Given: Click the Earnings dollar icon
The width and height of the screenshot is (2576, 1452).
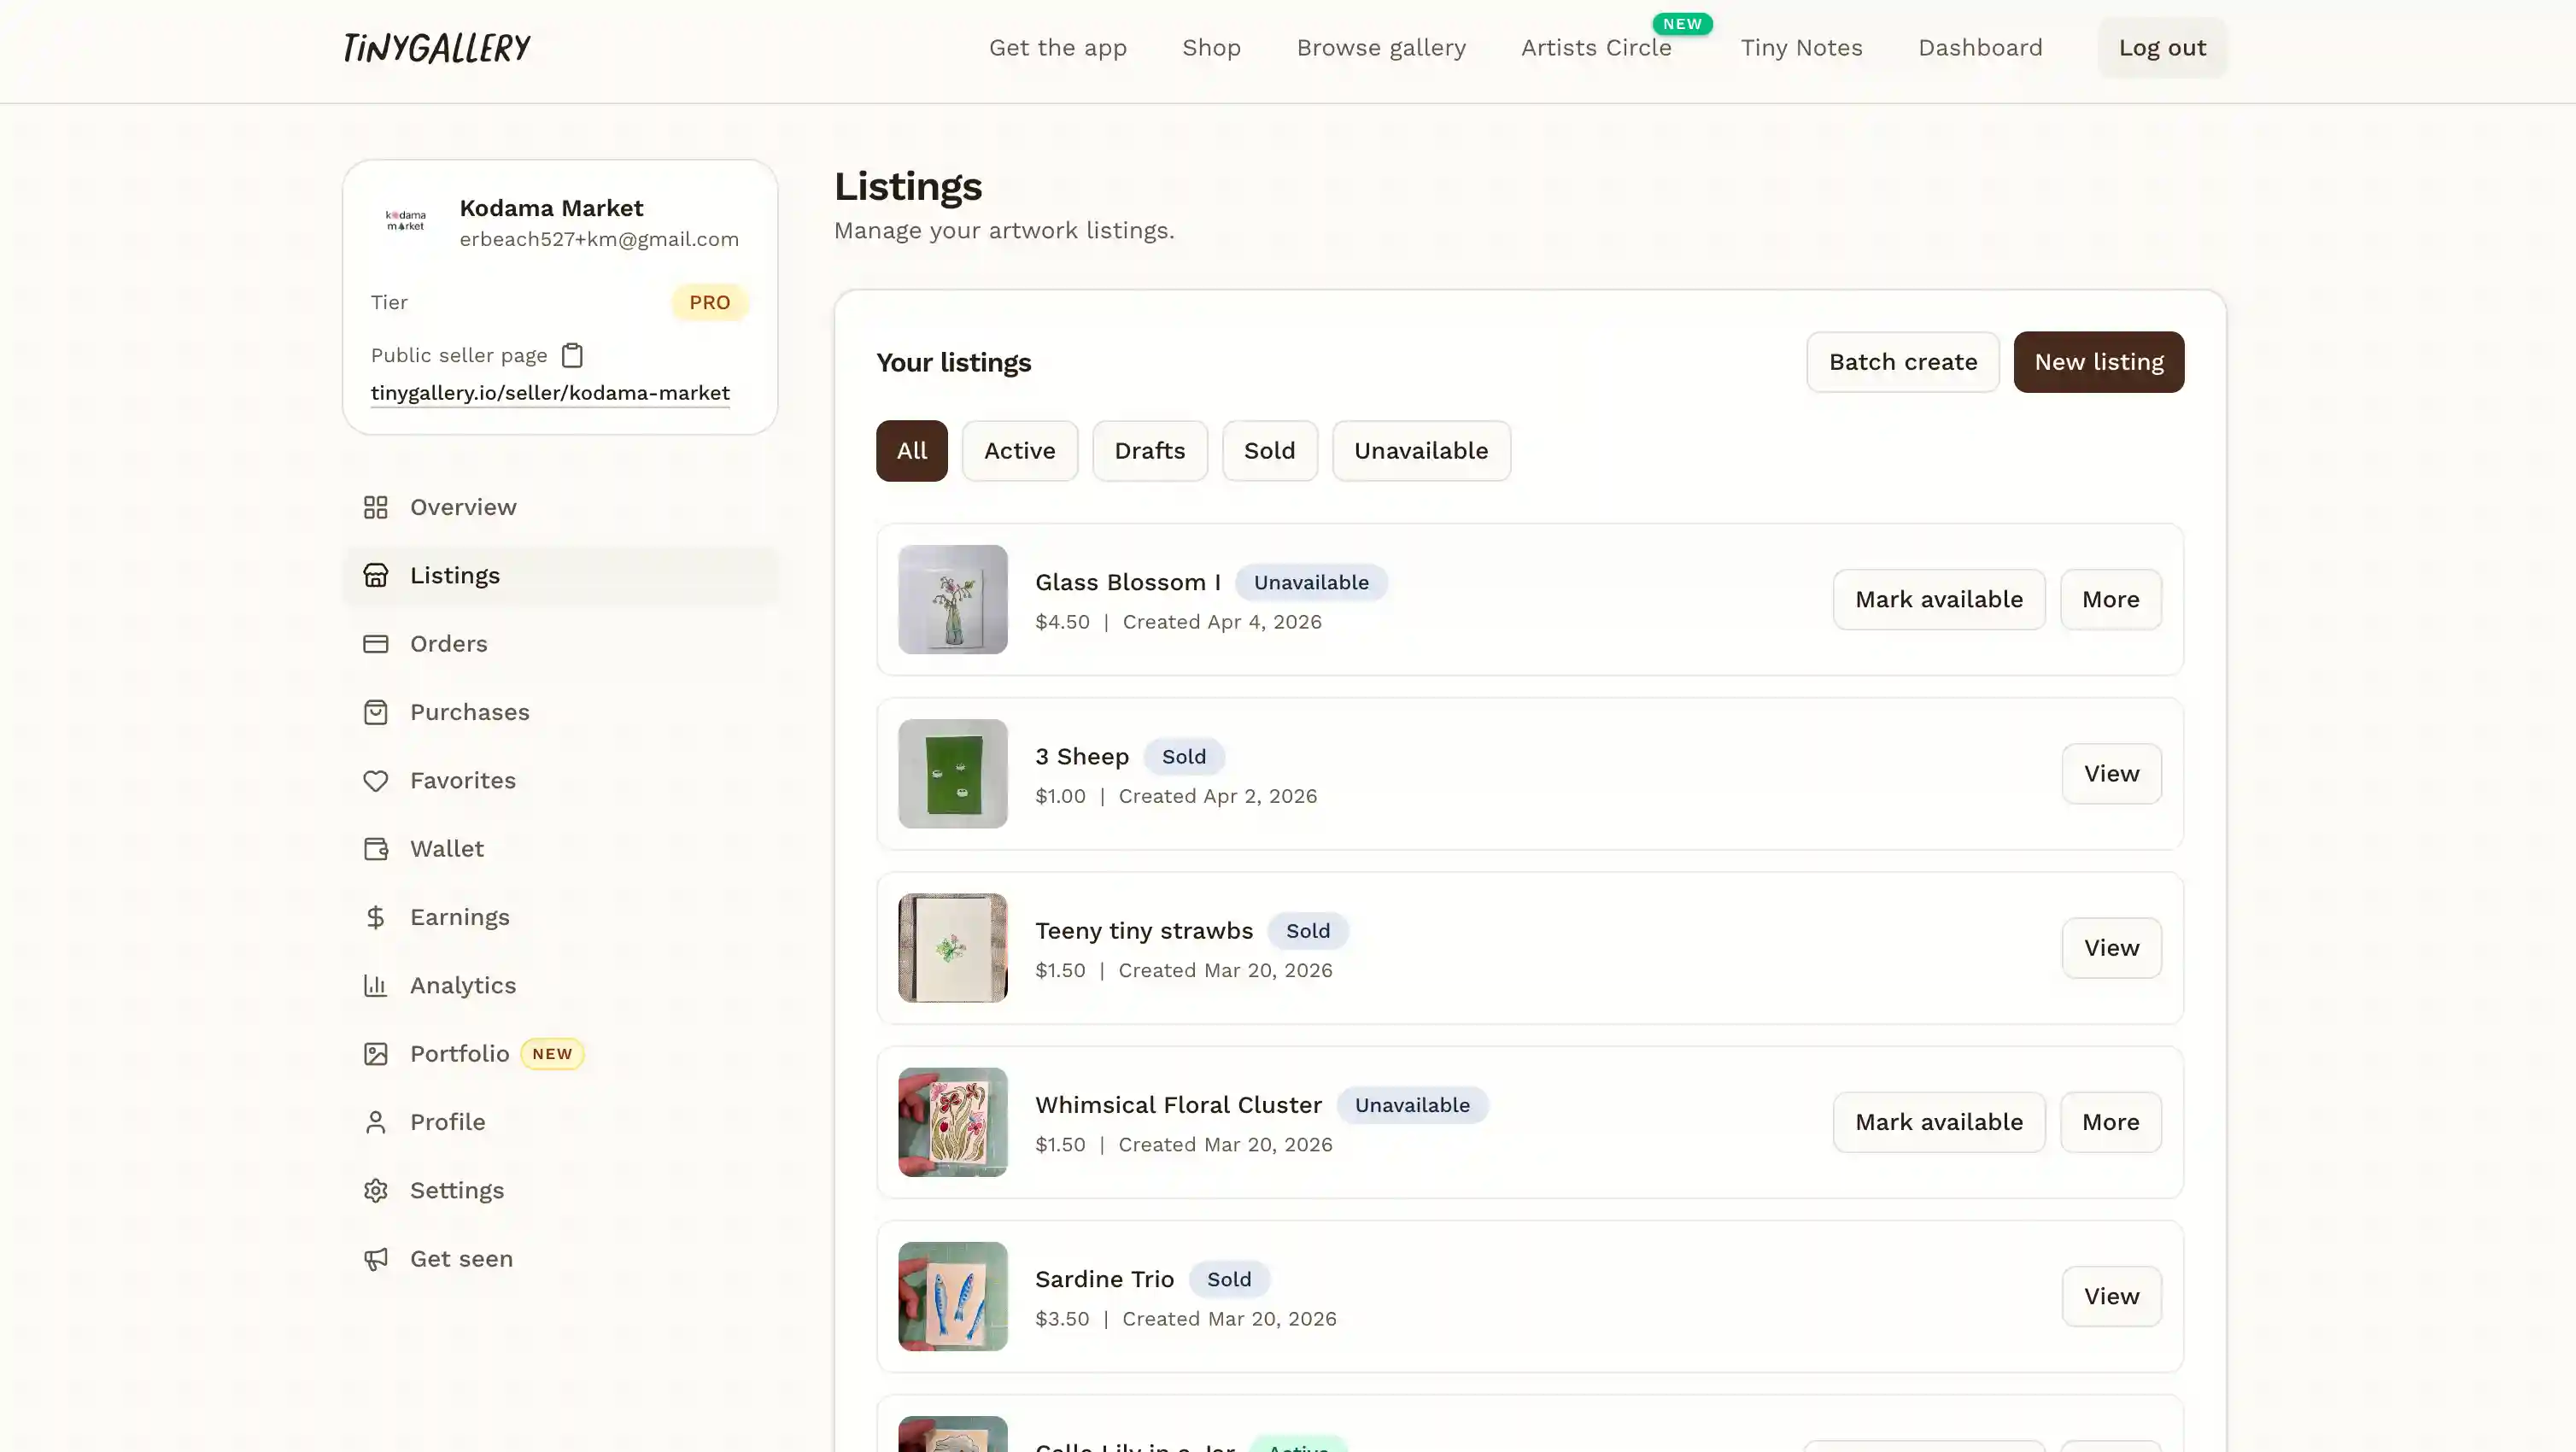Looking at the screenshot, I should click(x=375, y=917).
